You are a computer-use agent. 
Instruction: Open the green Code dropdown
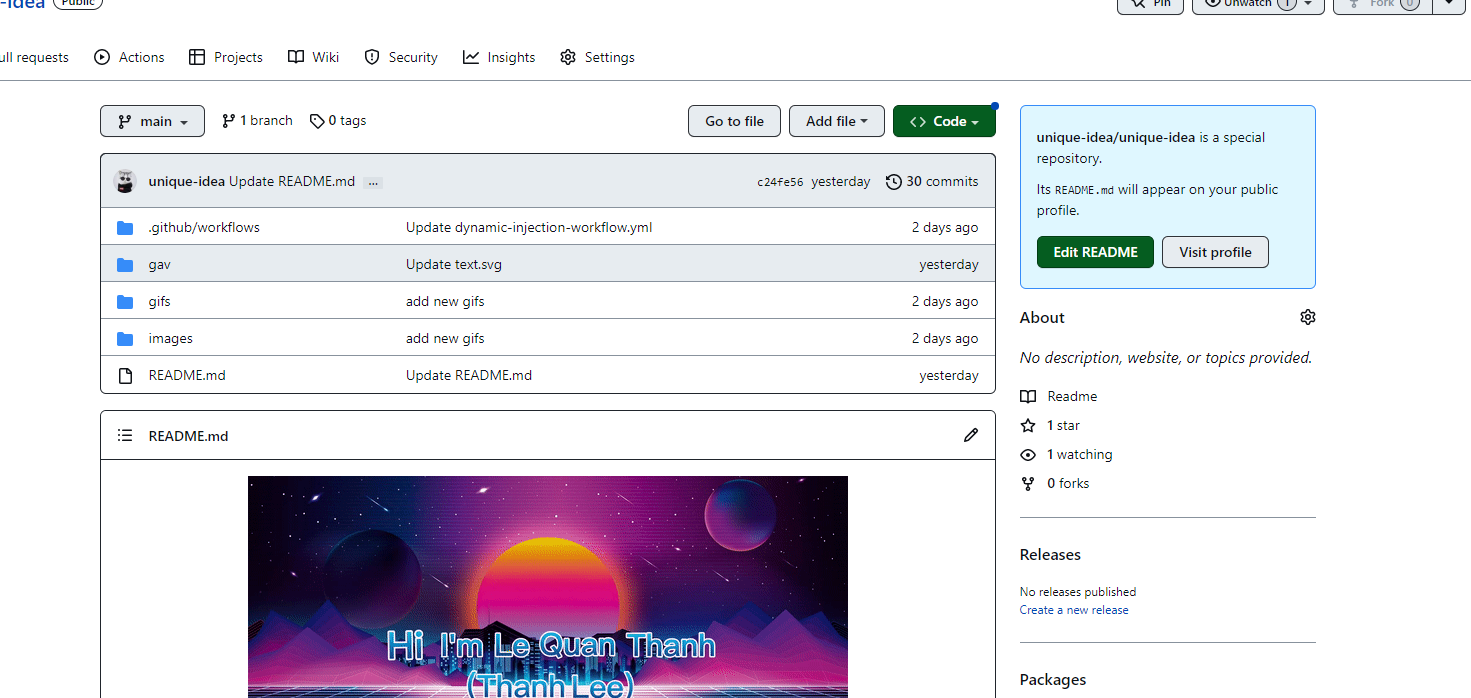944,121
